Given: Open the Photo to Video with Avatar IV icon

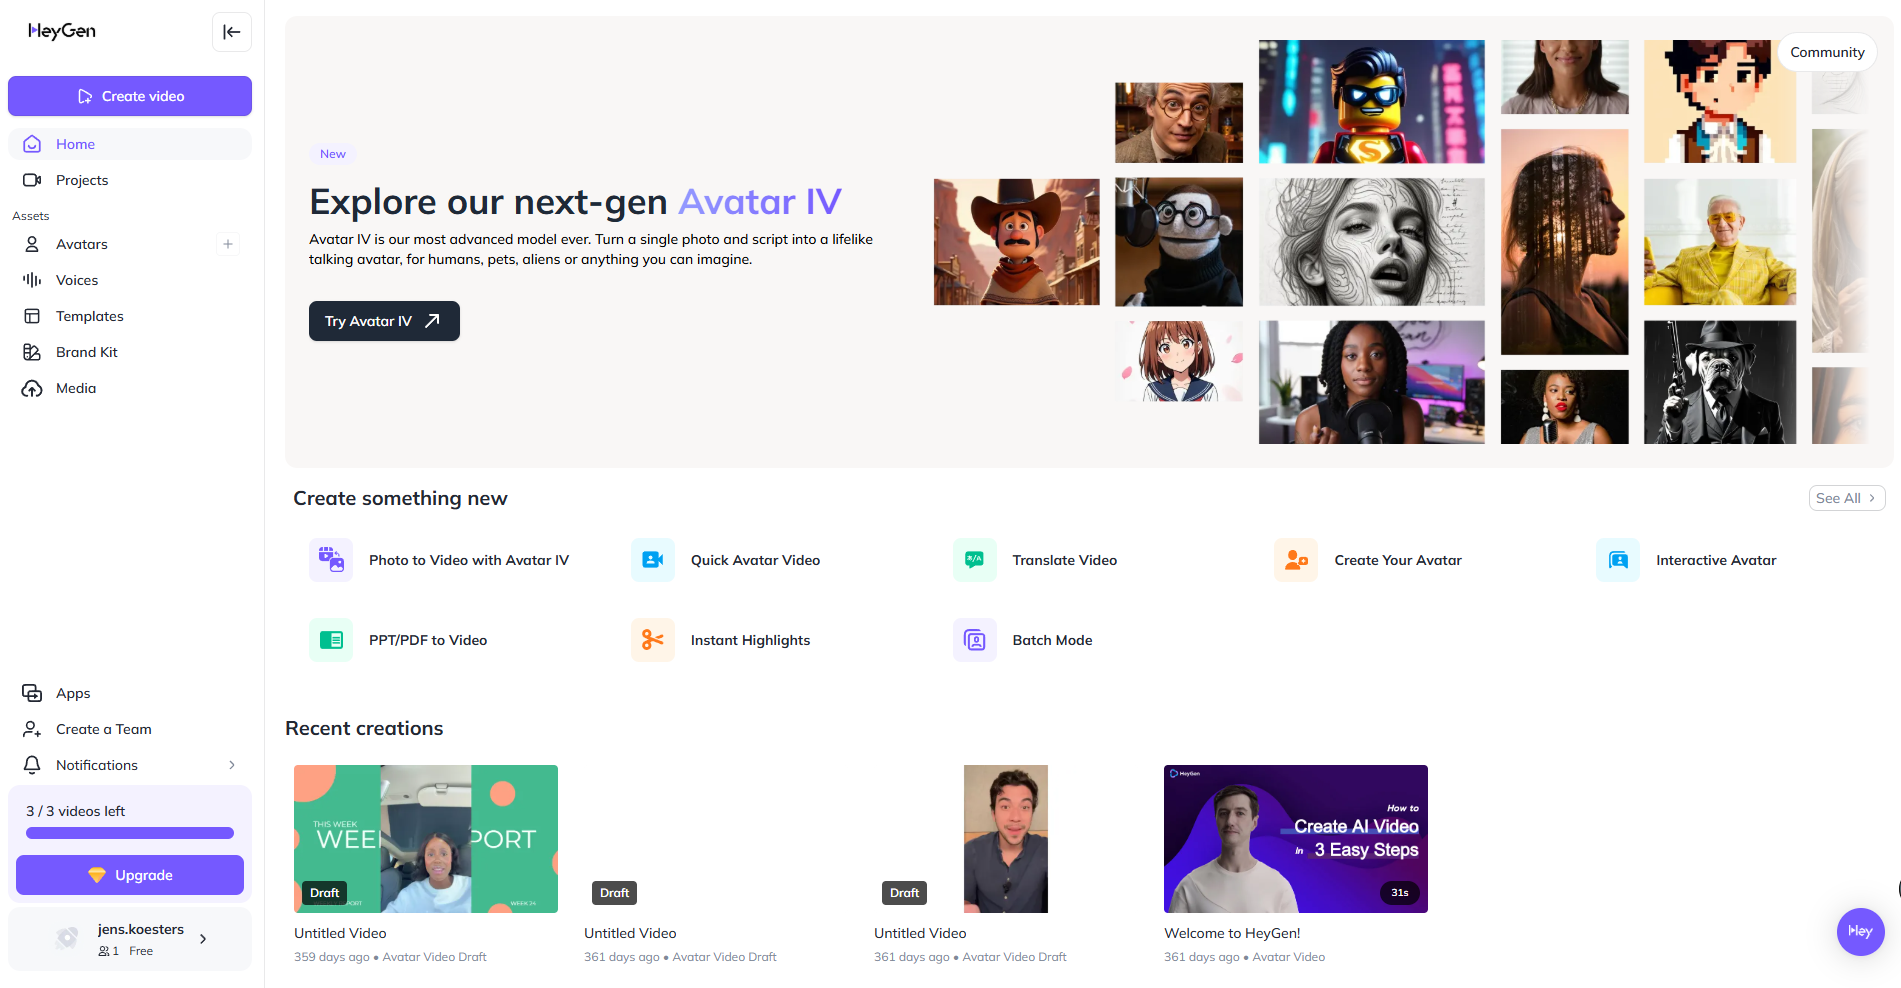Looking at the screenshot, I should click(x=331, y=560).
